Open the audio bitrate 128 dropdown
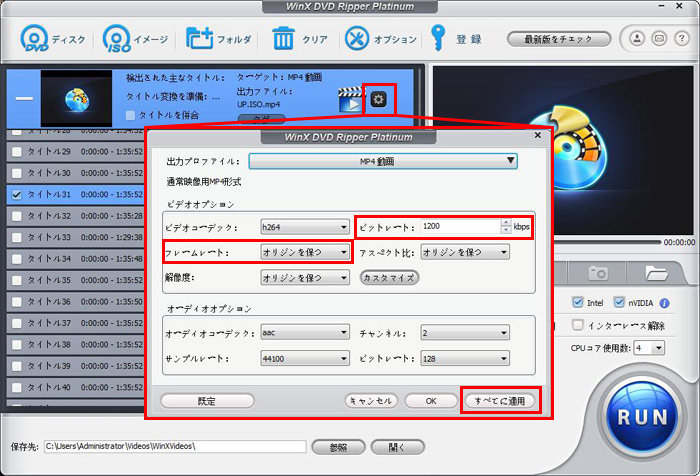Screen dimensions: 700x476 click(x=465, y=359)
